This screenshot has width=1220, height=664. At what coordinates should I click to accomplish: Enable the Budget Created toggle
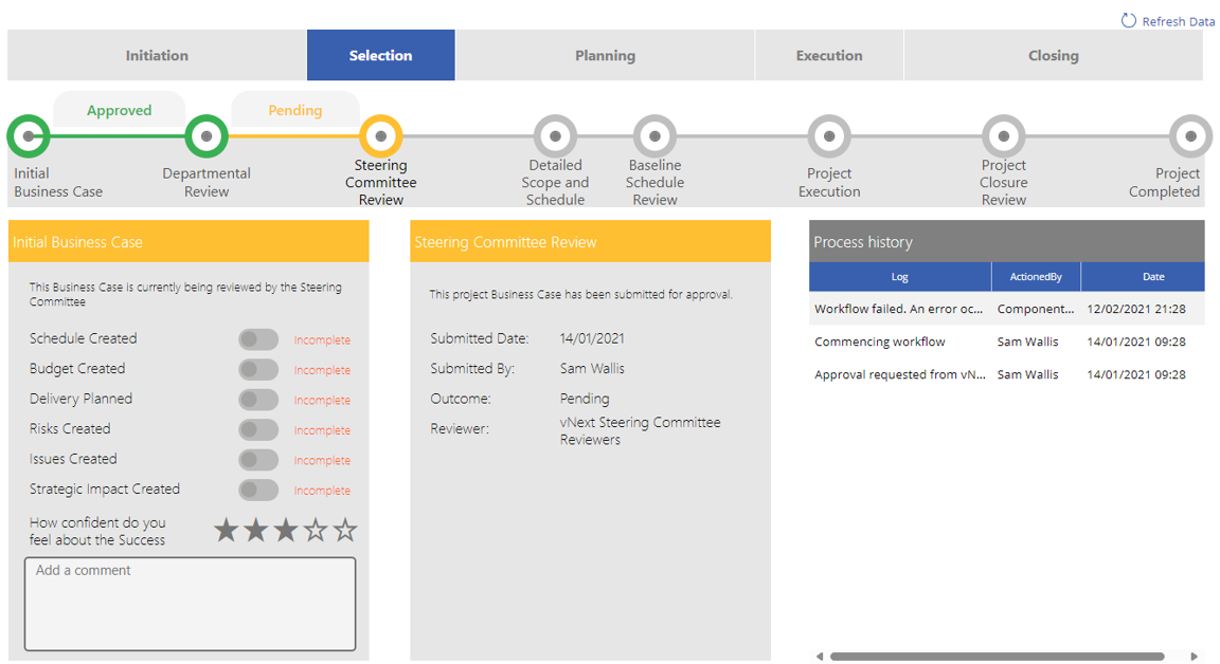point(259,369)
